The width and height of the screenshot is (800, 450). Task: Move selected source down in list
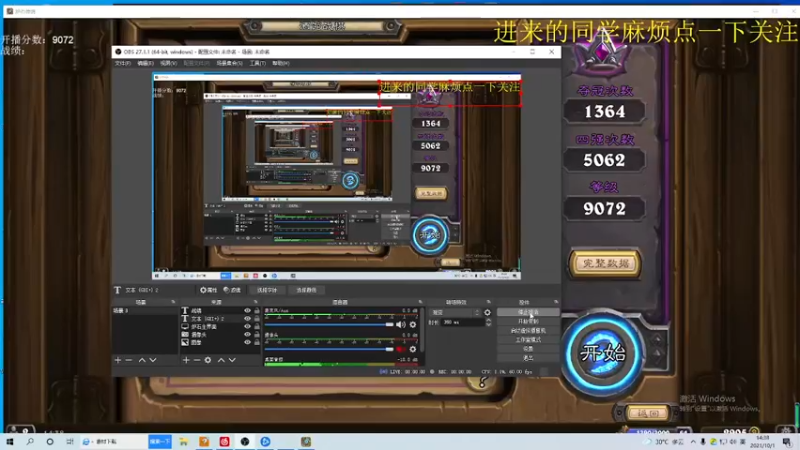coord(232,360)
